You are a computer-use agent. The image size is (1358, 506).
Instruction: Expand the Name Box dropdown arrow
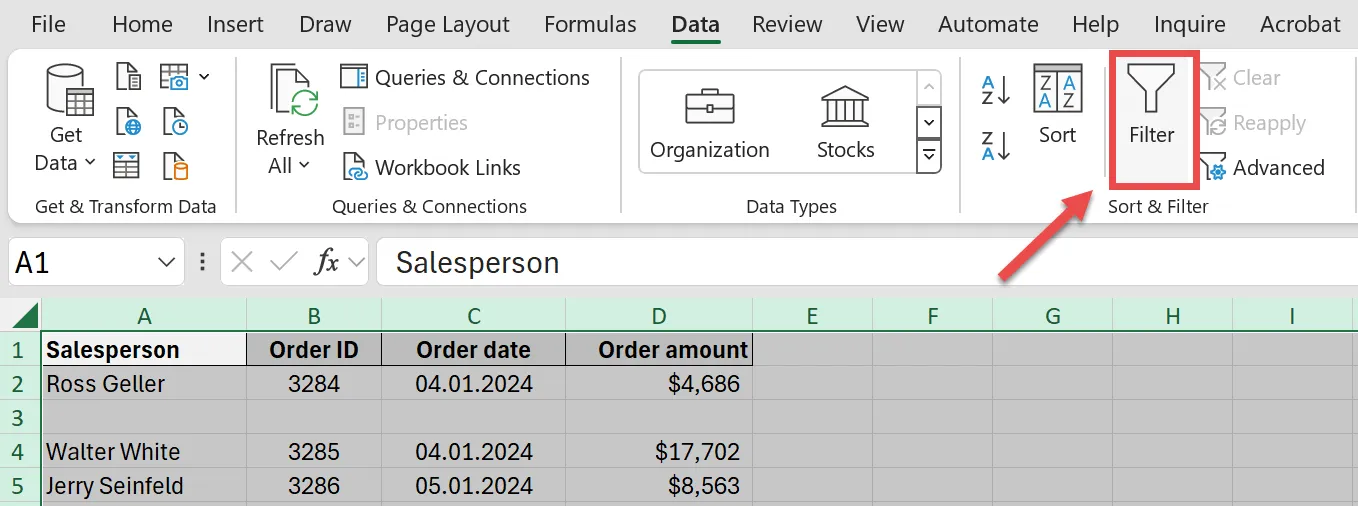point(166,263)
